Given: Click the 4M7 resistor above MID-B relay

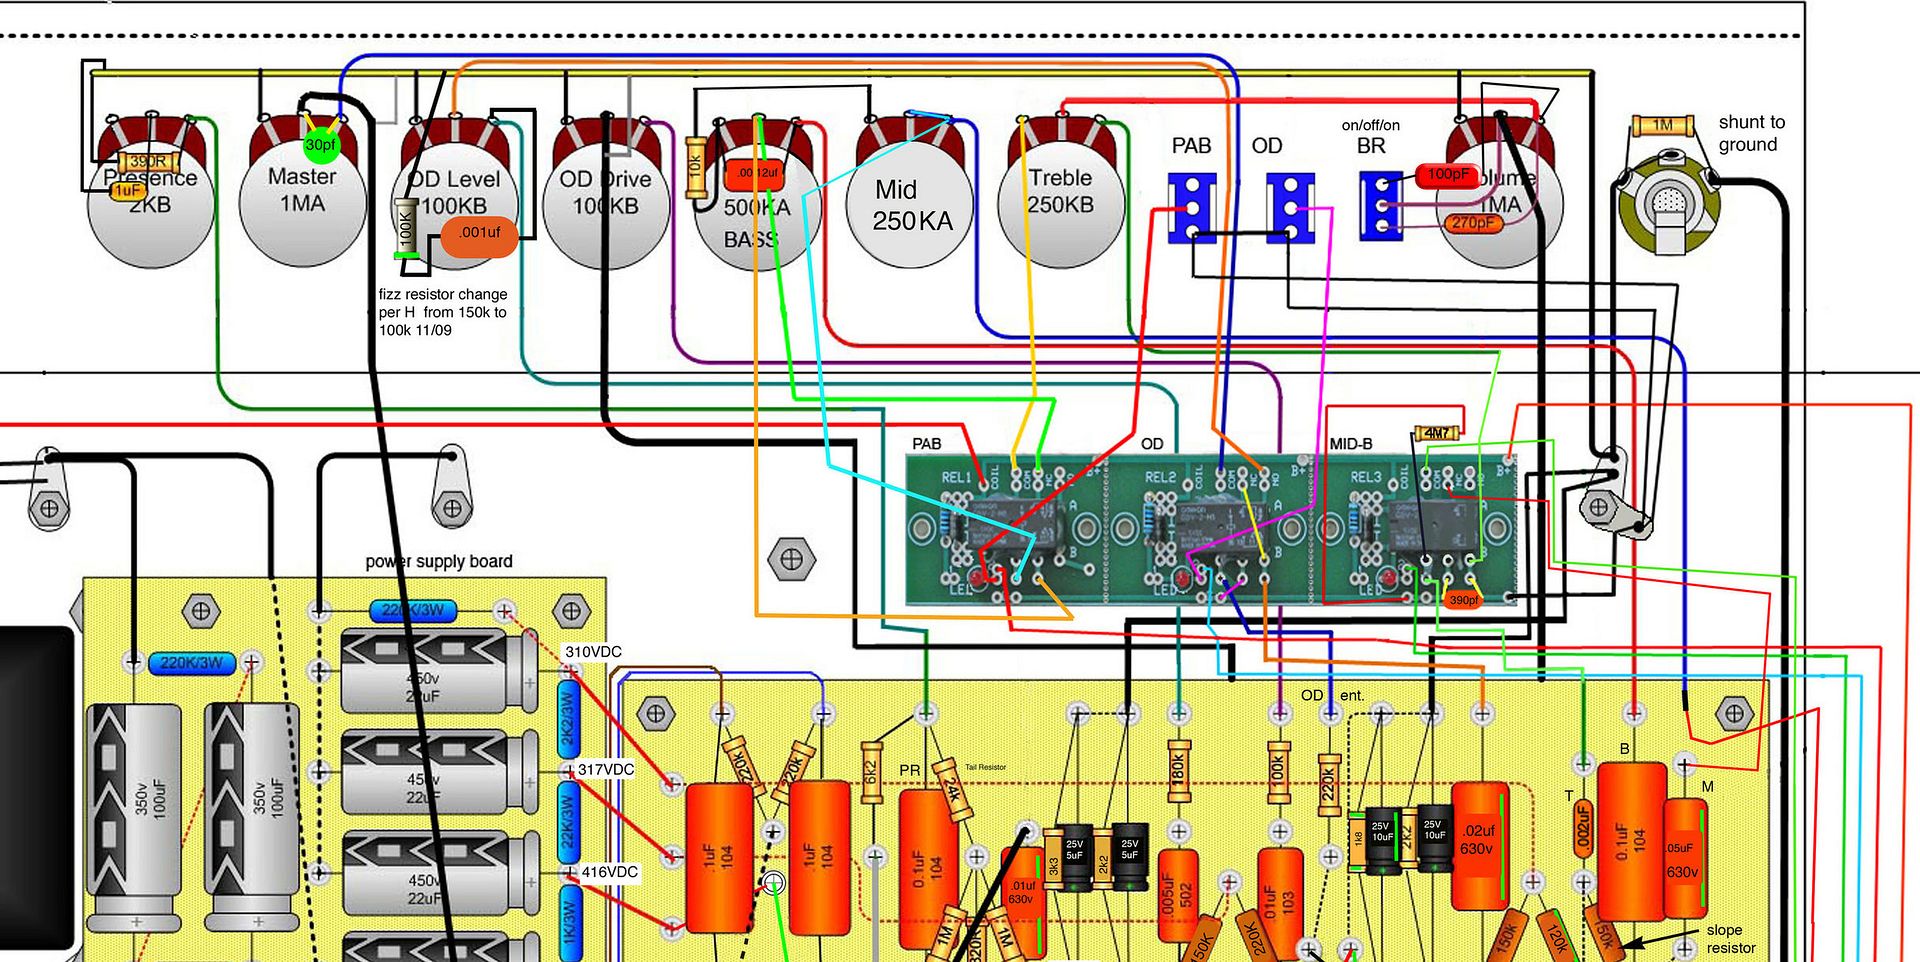Looking at the screenshot, I should [1436, 433].
